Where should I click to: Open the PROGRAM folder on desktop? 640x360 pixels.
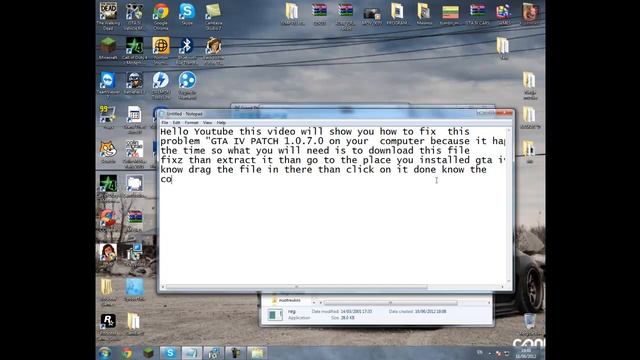[397, 14]
